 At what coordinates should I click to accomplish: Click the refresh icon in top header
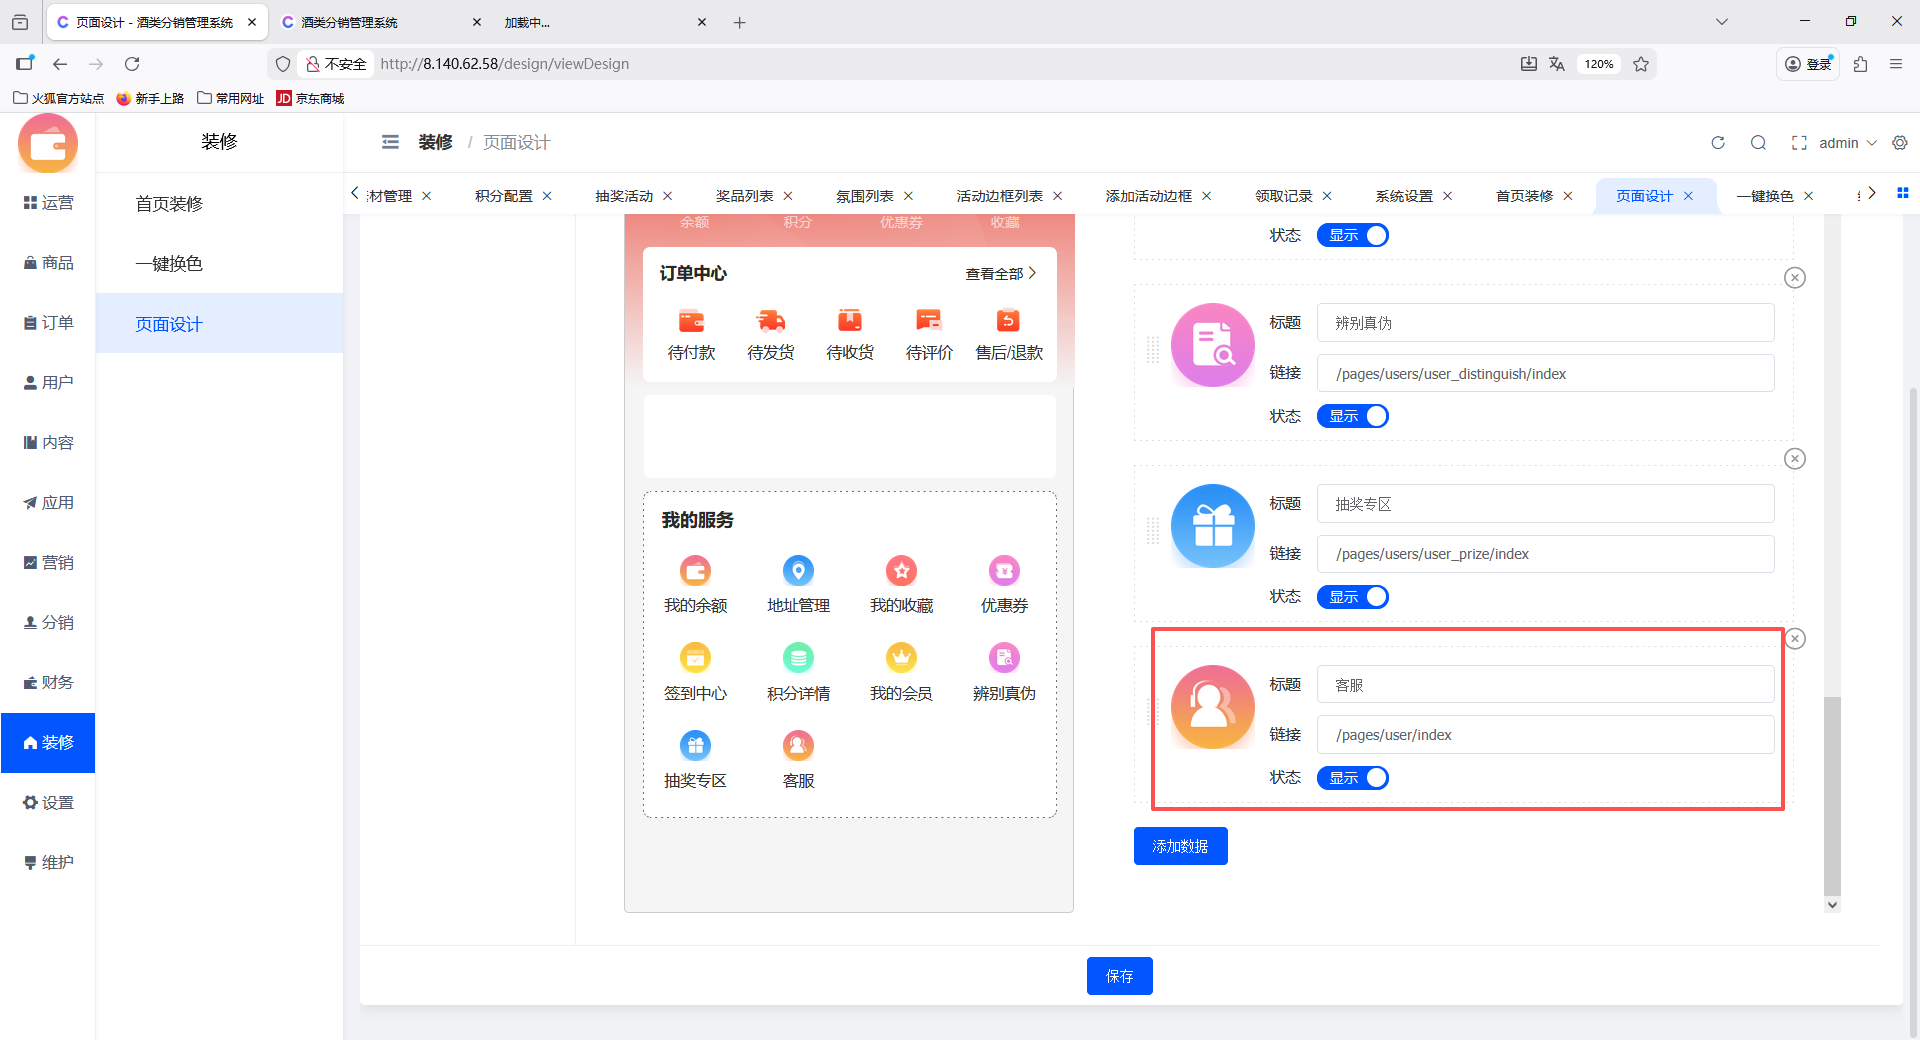tap(1718, 143)
